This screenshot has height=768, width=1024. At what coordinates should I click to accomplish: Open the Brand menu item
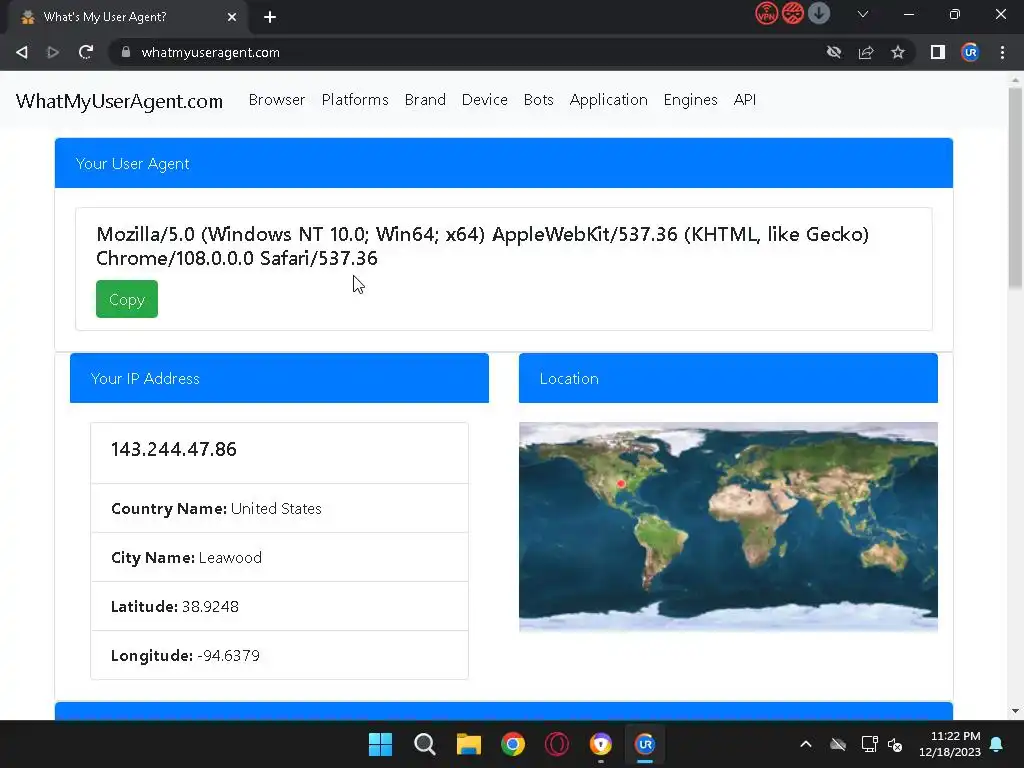(425, 100)
